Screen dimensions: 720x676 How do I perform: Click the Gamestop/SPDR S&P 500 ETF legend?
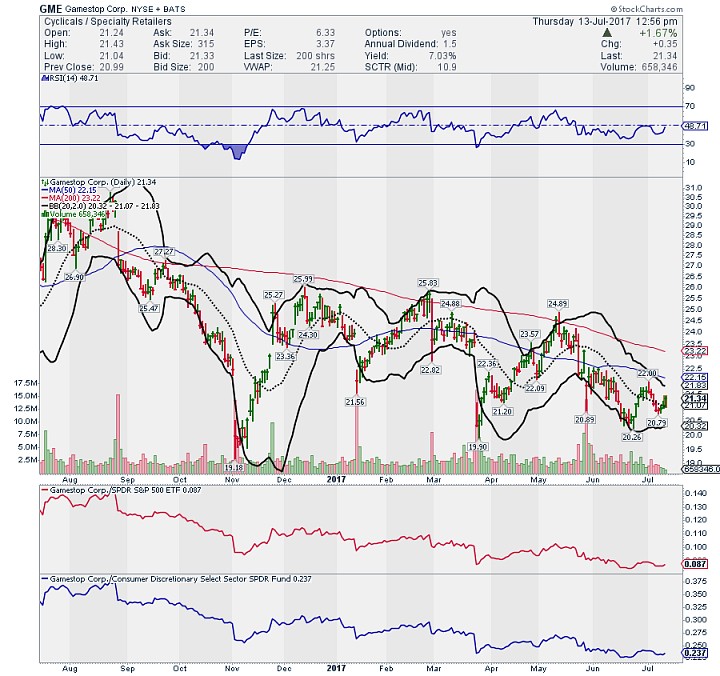tap(121, 490)
